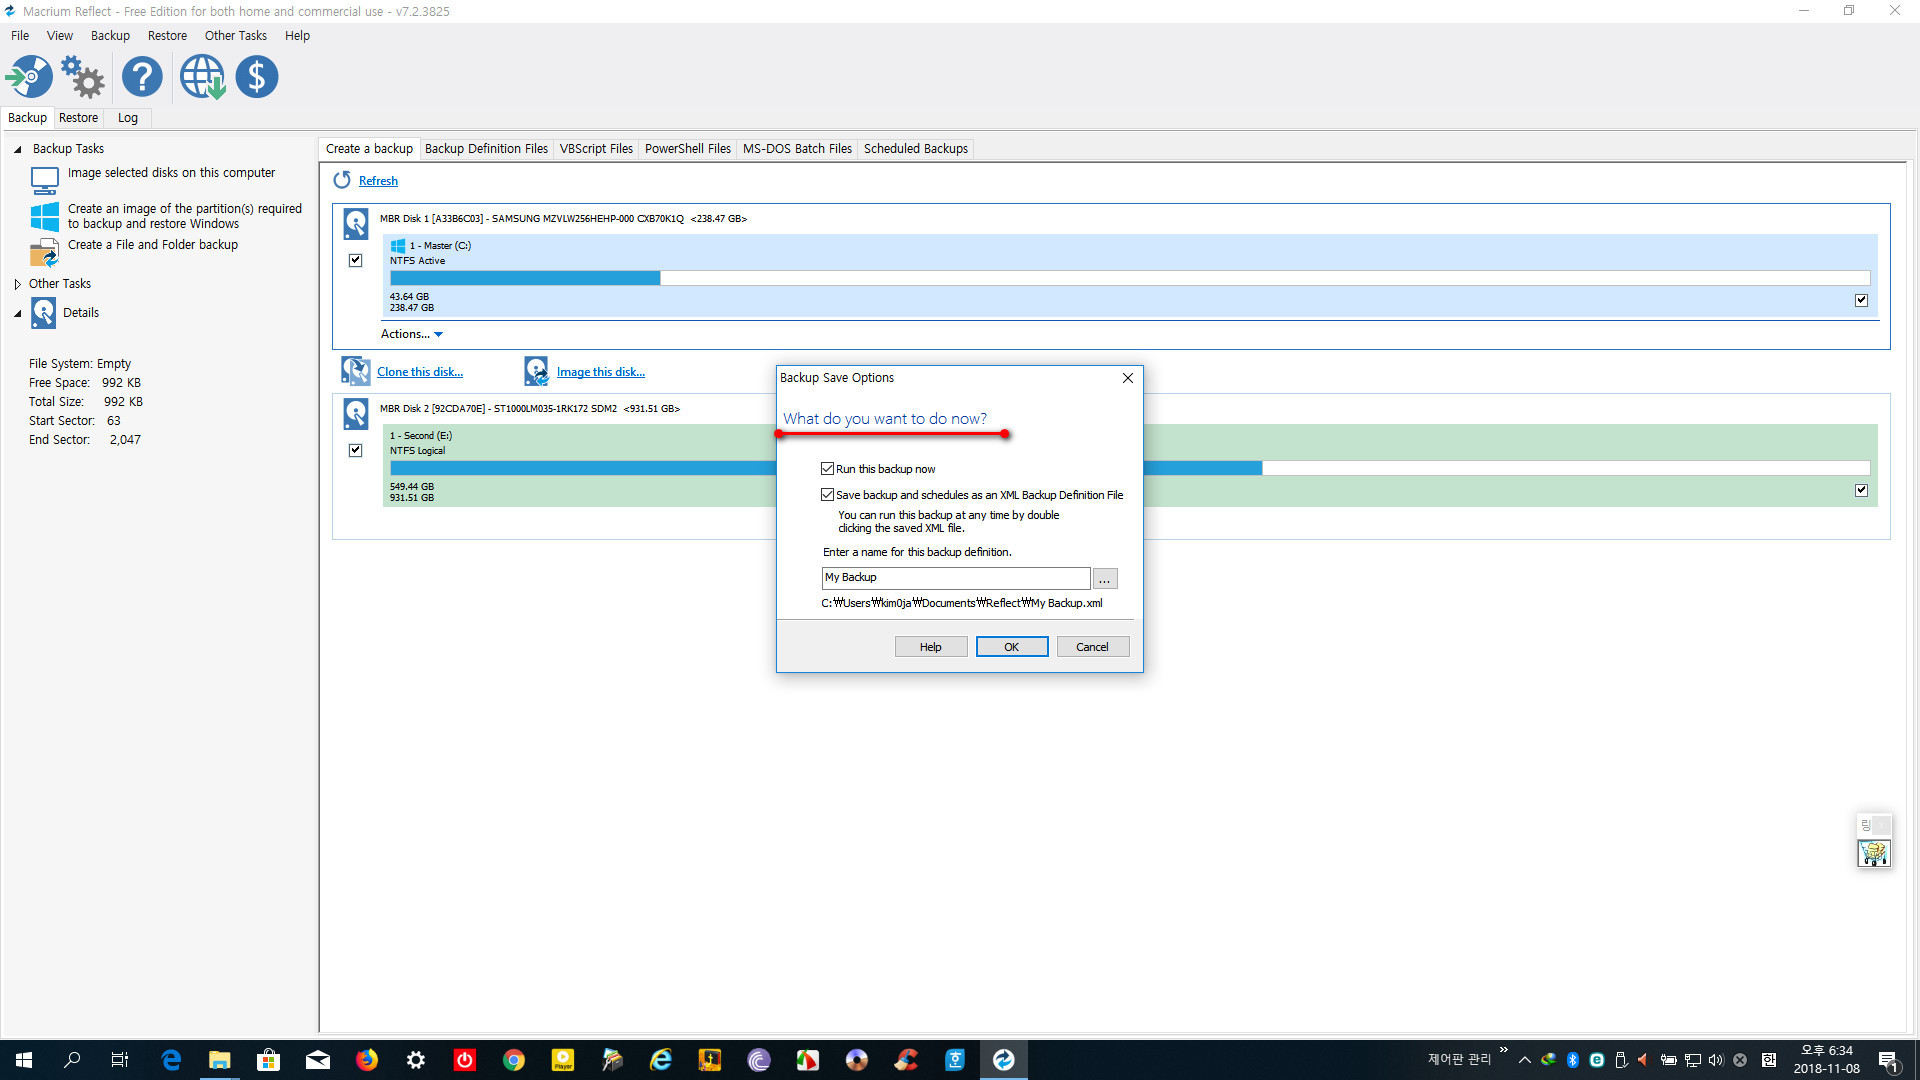Click the Buy Macrium Reflect icon
The height and width of the screenshot is (1080, 1920).
(258, 76)
